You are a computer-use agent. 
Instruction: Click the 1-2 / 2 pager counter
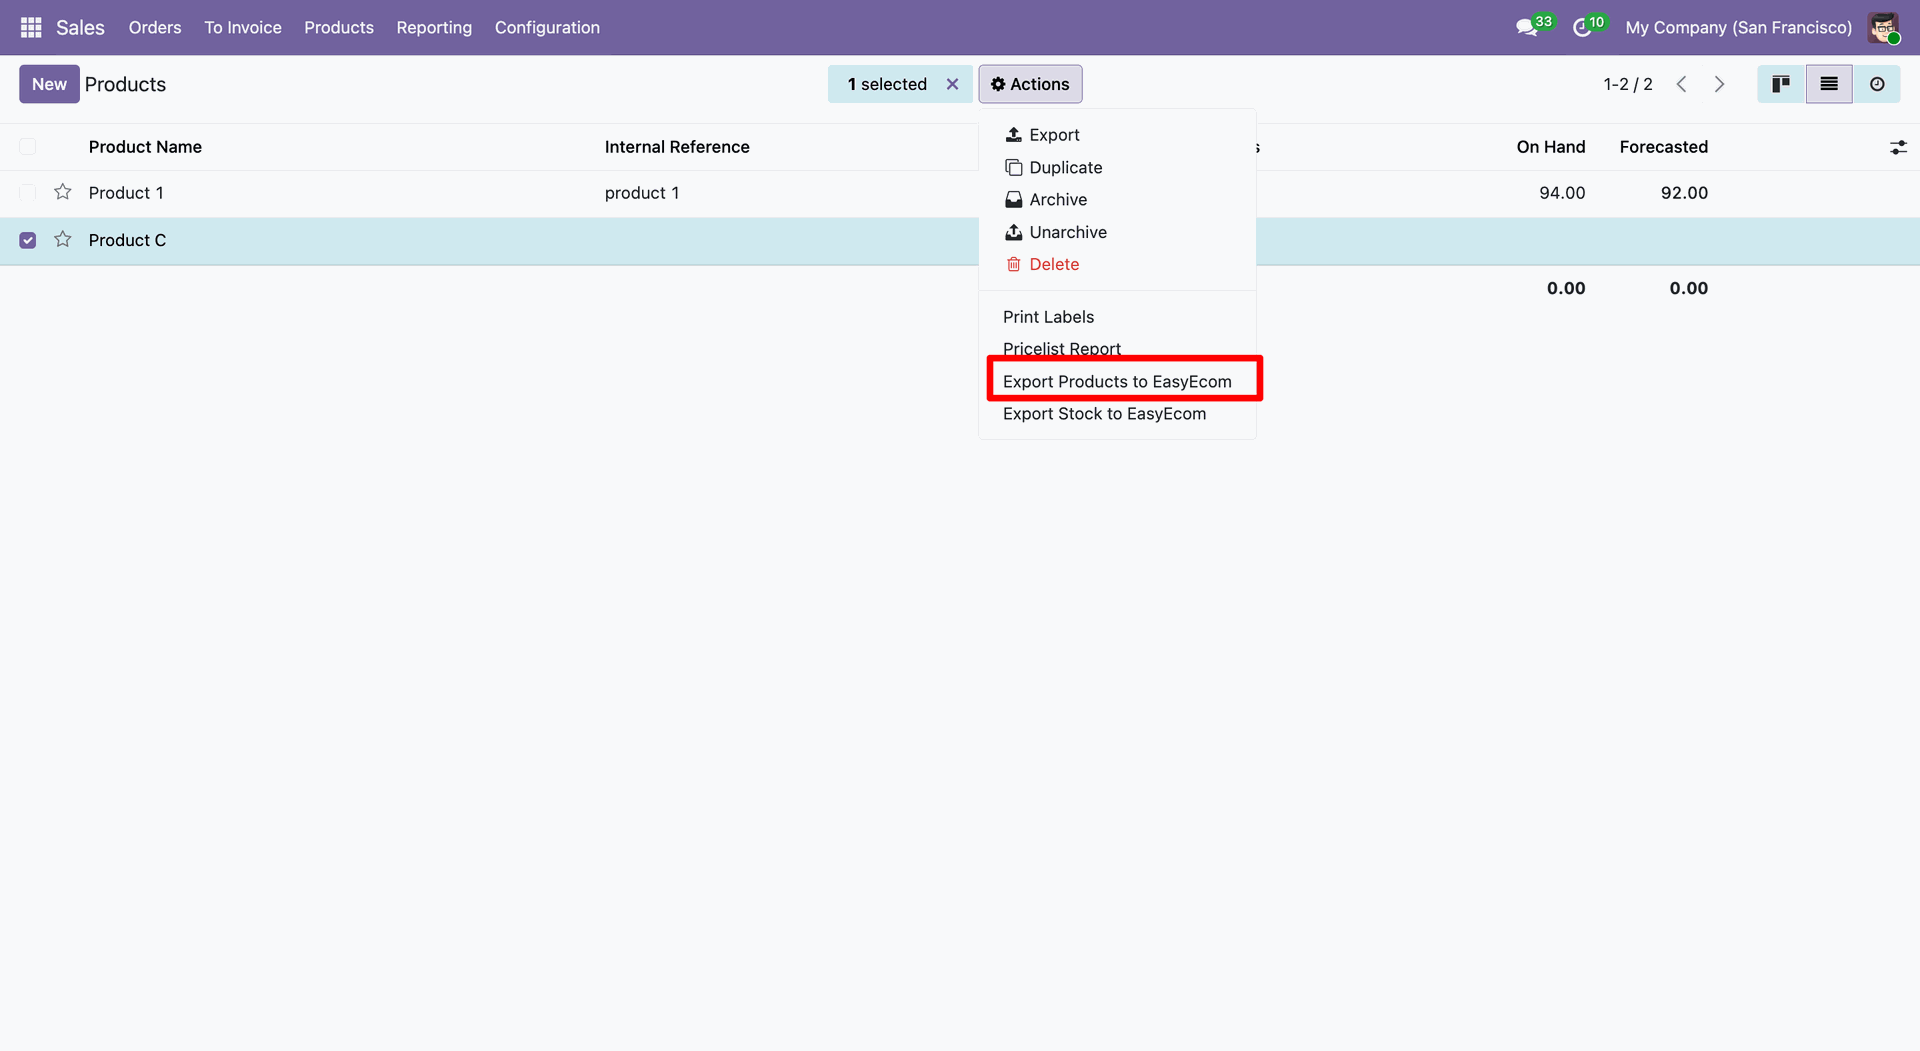(1628, 84)
